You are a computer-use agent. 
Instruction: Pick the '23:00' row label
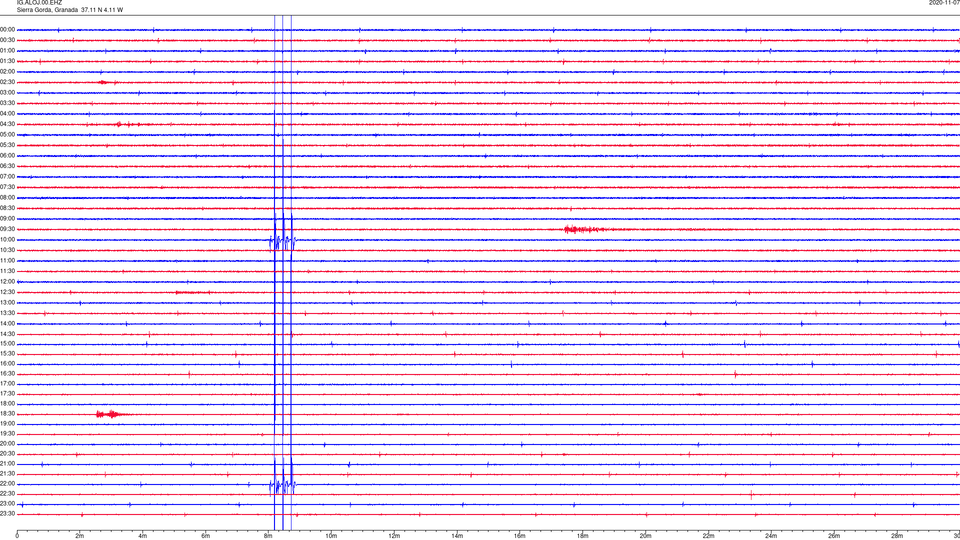click(x=7, y=504)
